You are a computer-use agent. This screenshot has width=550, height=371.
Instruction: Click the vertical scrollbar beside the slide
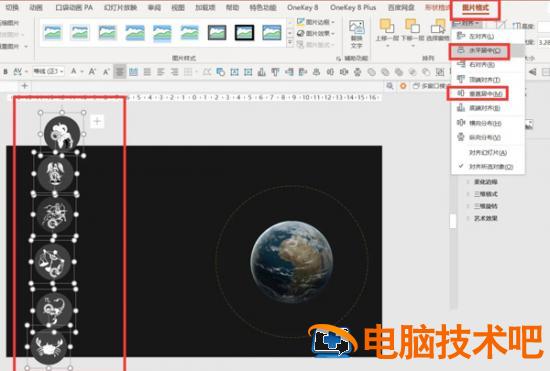[453, 221]
